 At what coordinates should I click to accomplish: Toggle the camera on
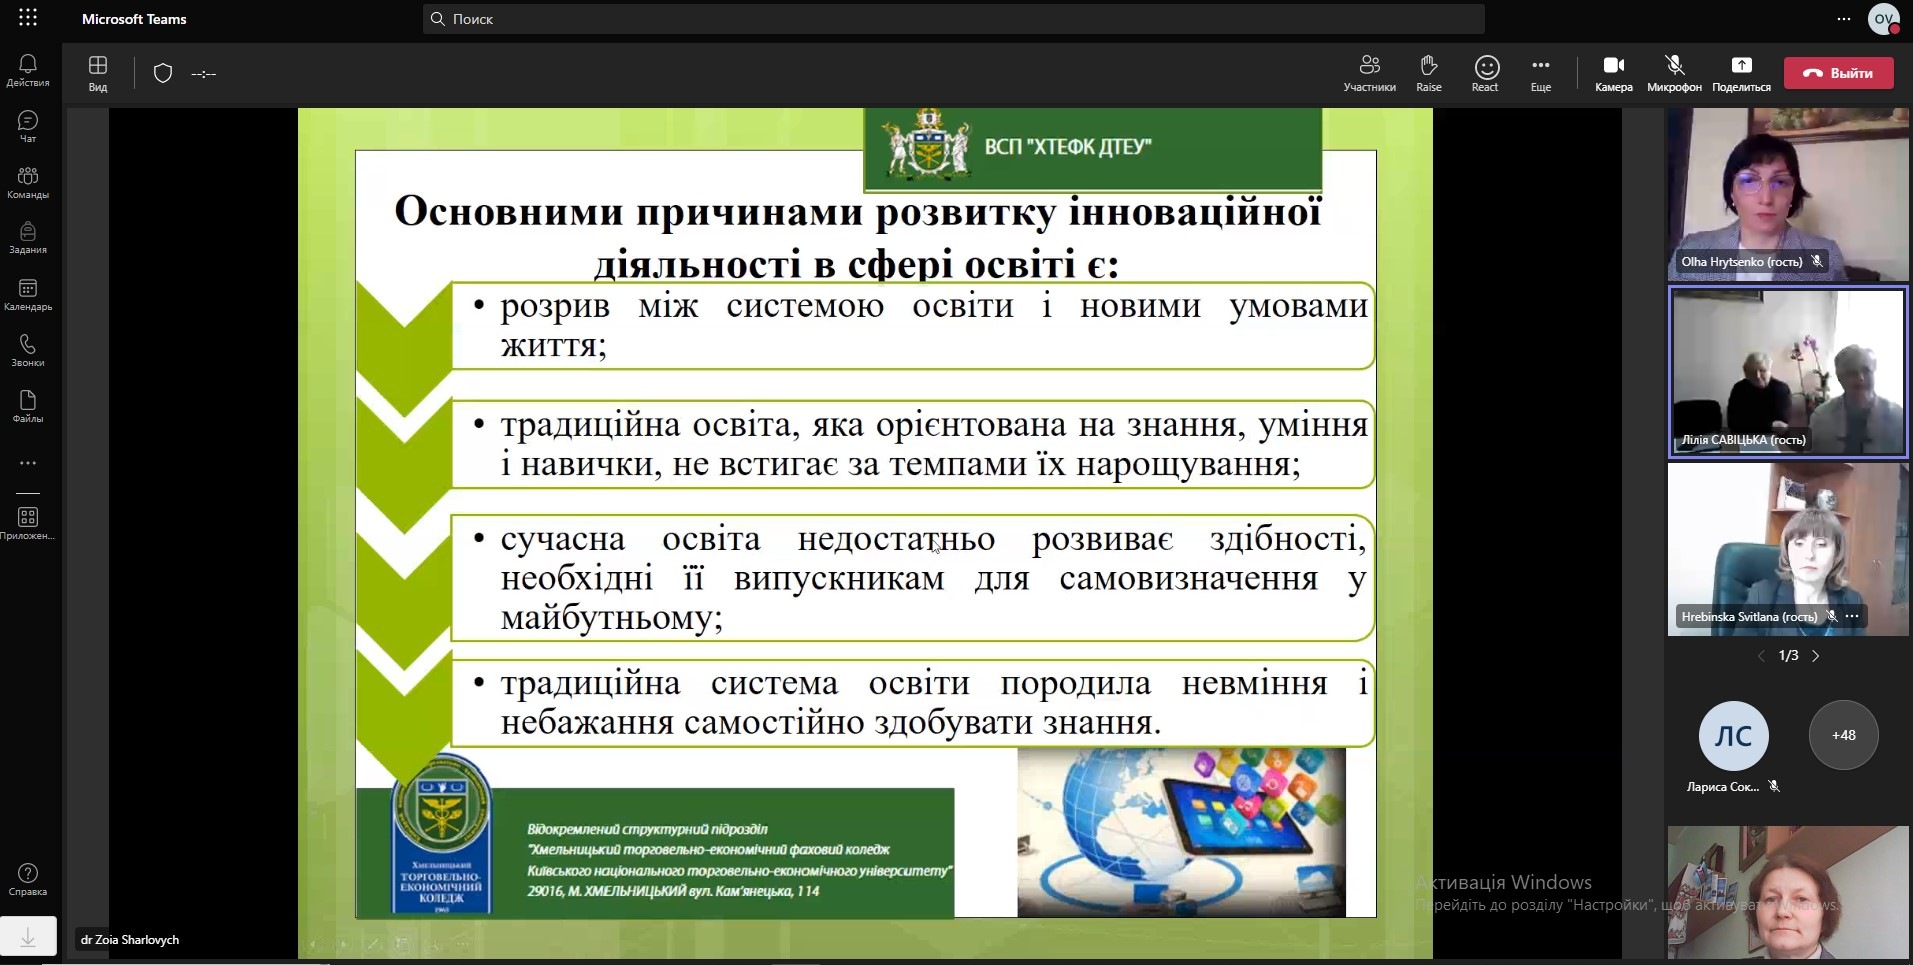(1613, 73)
